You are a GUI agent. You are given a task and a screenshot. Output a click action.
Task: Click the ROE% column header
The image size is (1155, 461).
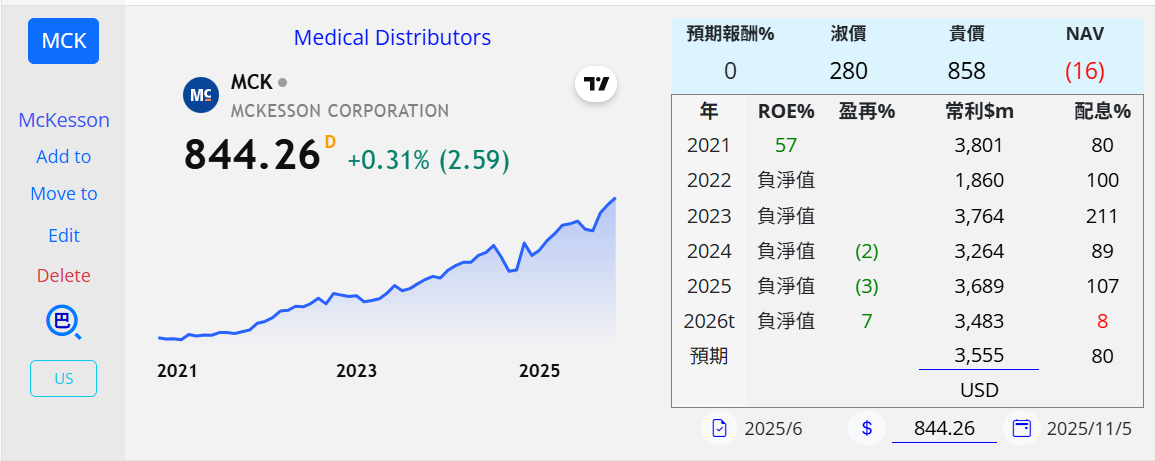click(x=786, y=112)
